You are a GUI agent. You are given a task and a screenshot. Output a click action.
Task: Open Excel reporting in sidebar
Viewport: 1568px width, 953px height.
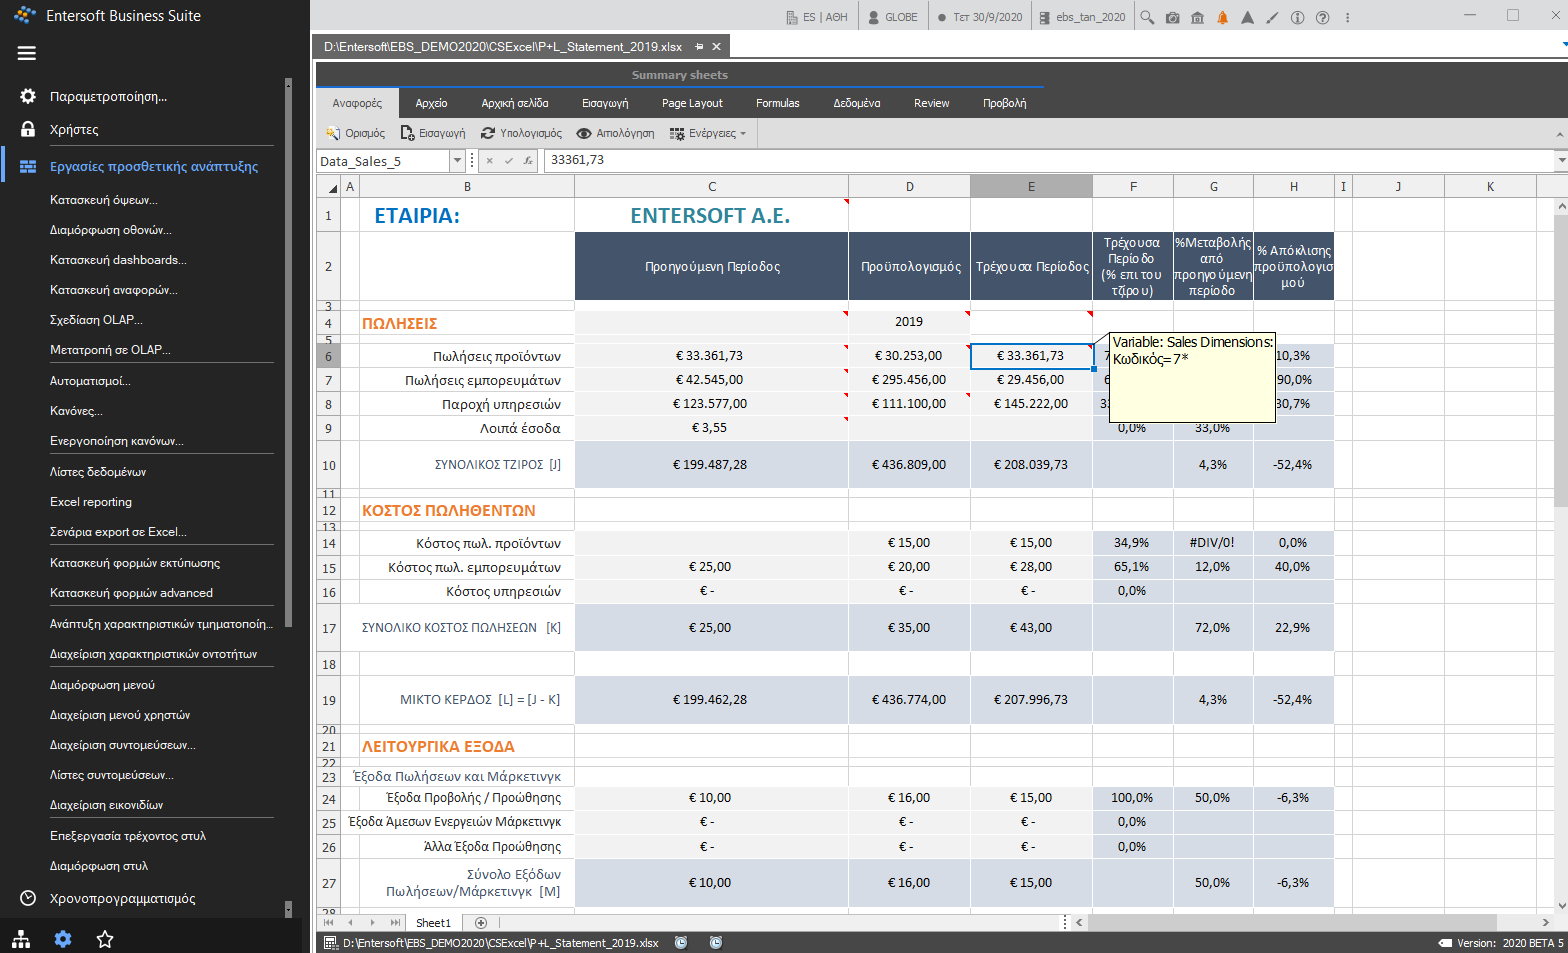click(x=91, y=502)
